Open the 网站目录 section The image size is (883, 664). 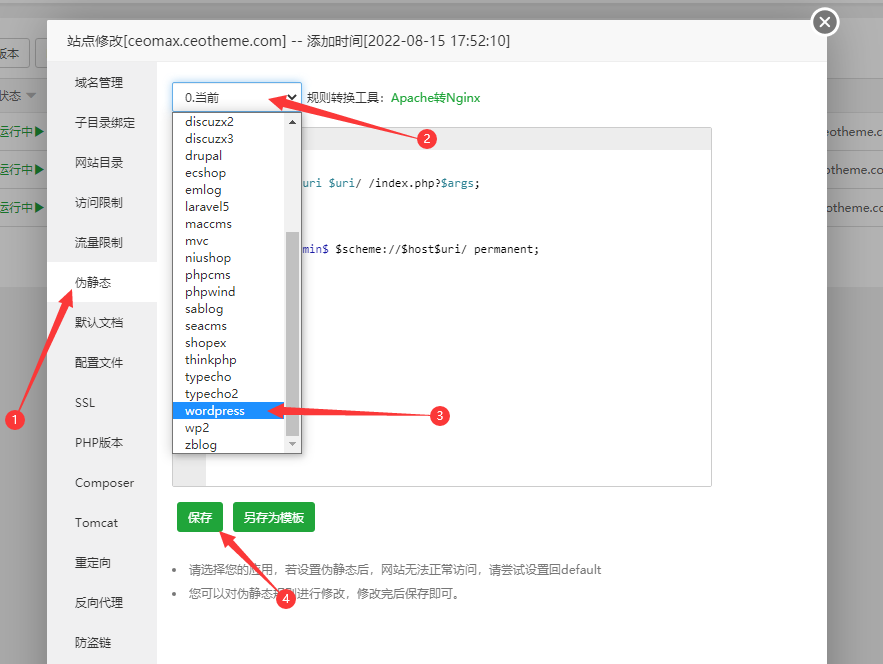[x=100, y=162]
